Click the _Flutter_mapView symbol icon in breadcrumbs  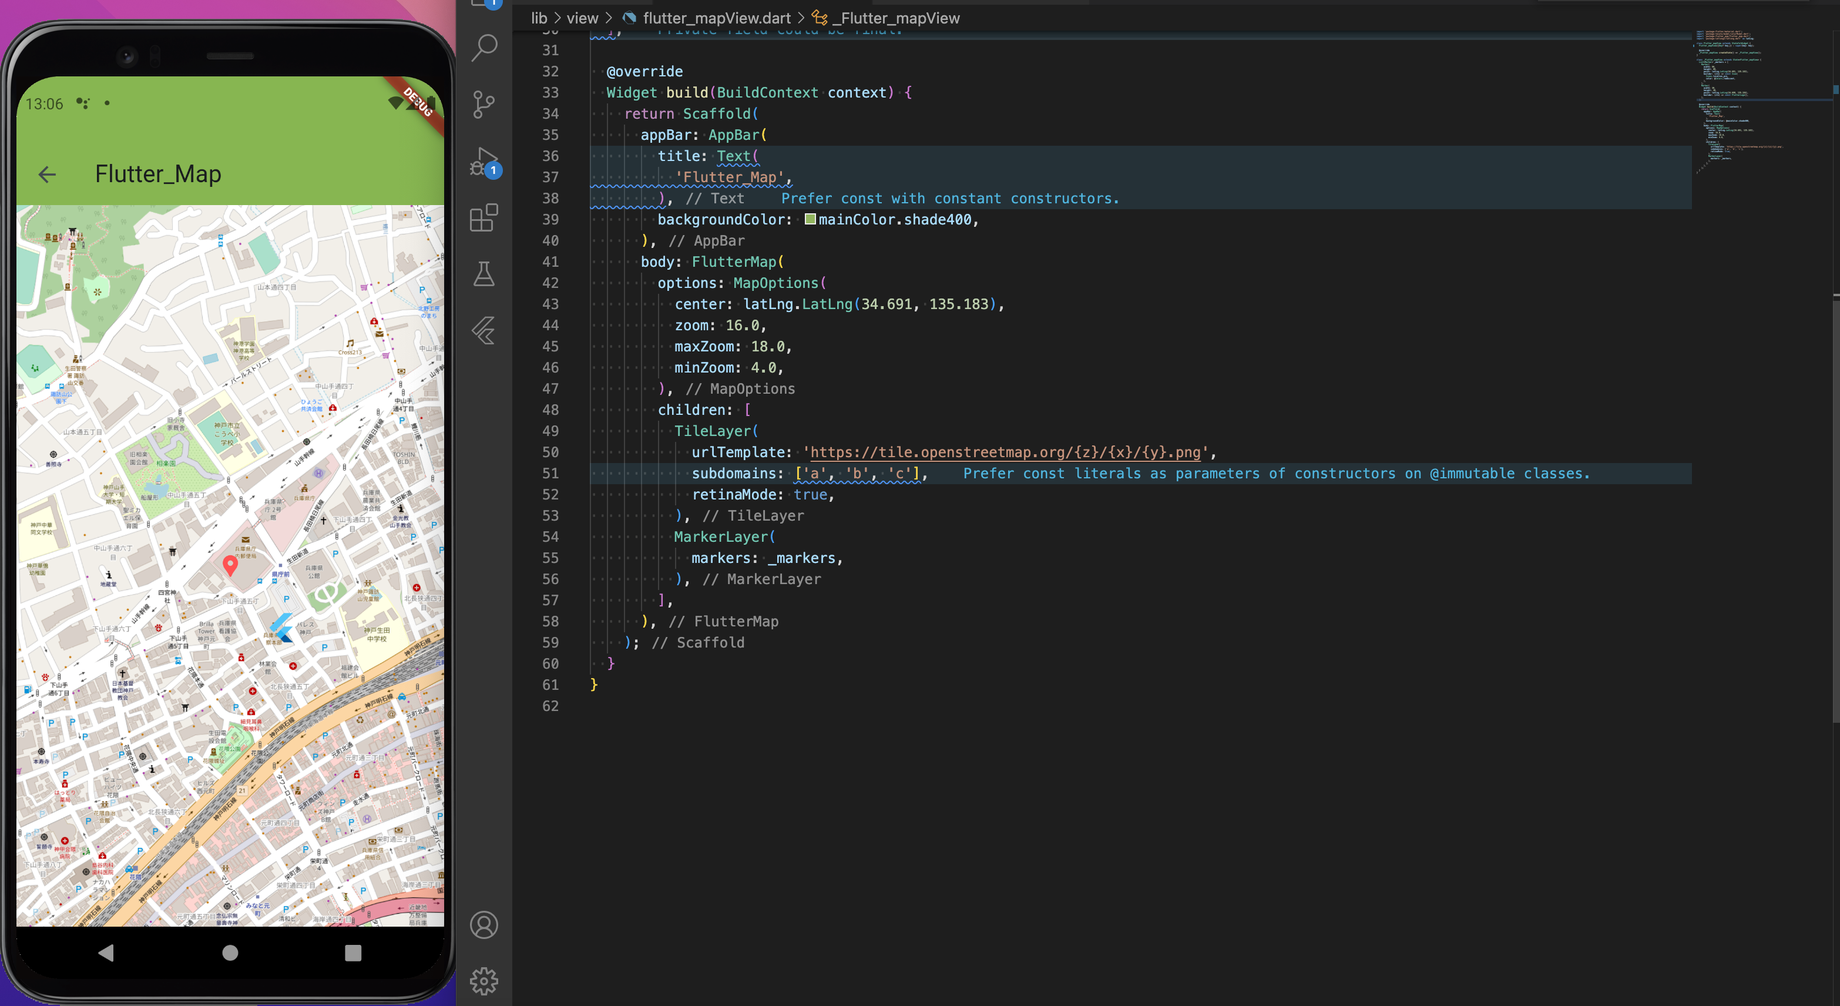pyautogui.click(x=819, y=17)
